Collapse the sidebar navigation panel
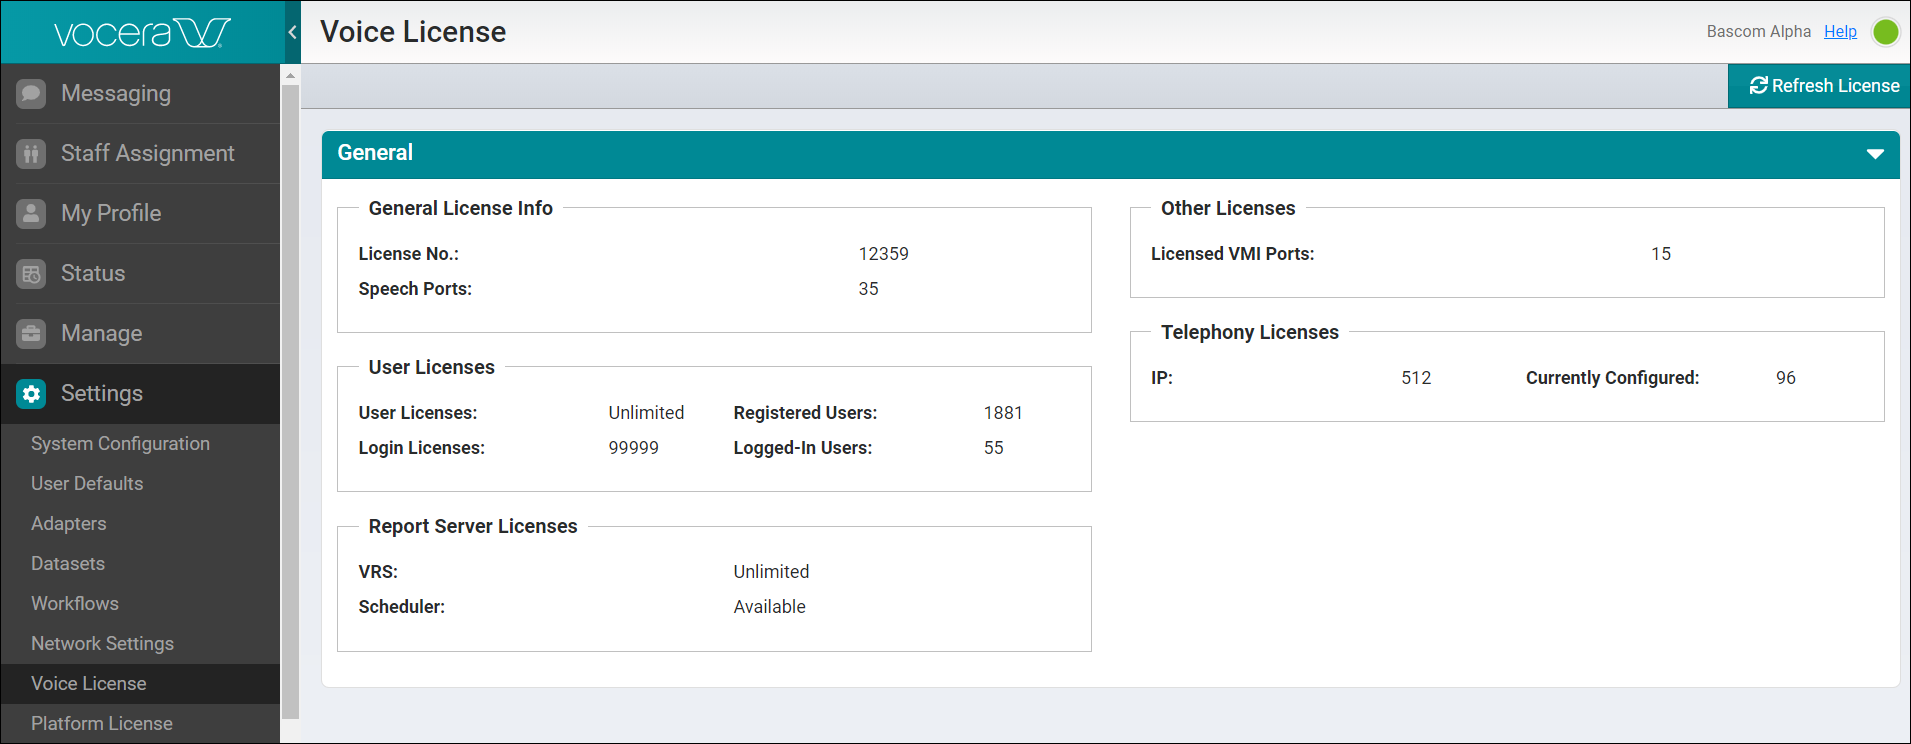 click(x=292, y=32)
